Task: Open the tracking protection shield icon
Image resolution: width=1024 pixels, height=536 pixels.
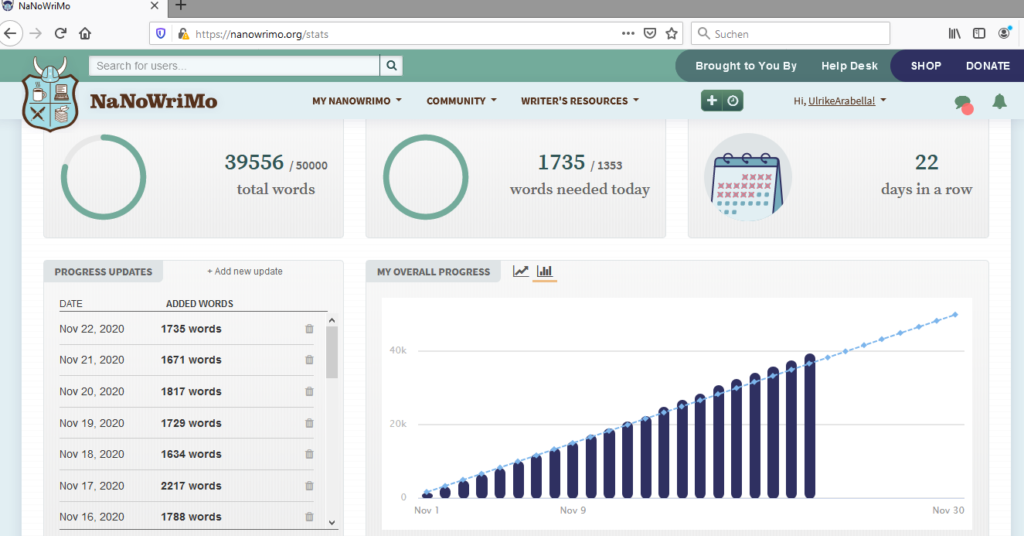Action: 161,33
